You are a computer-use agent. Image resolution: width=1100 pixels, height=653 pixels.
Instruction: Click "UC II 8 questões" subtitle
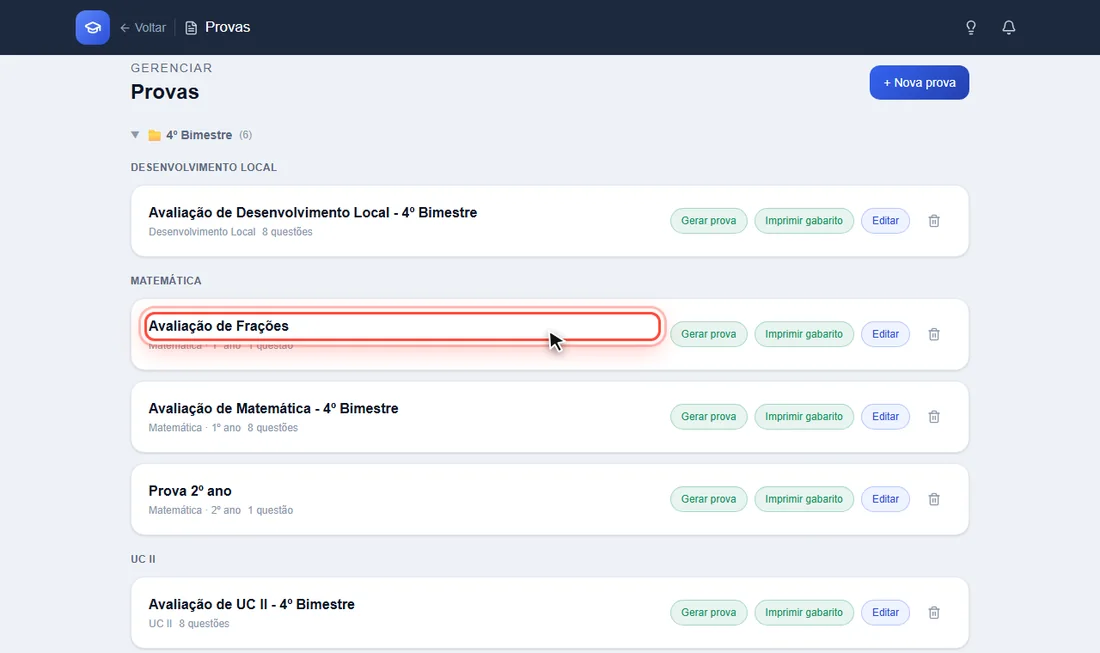[x=189, y=624]
